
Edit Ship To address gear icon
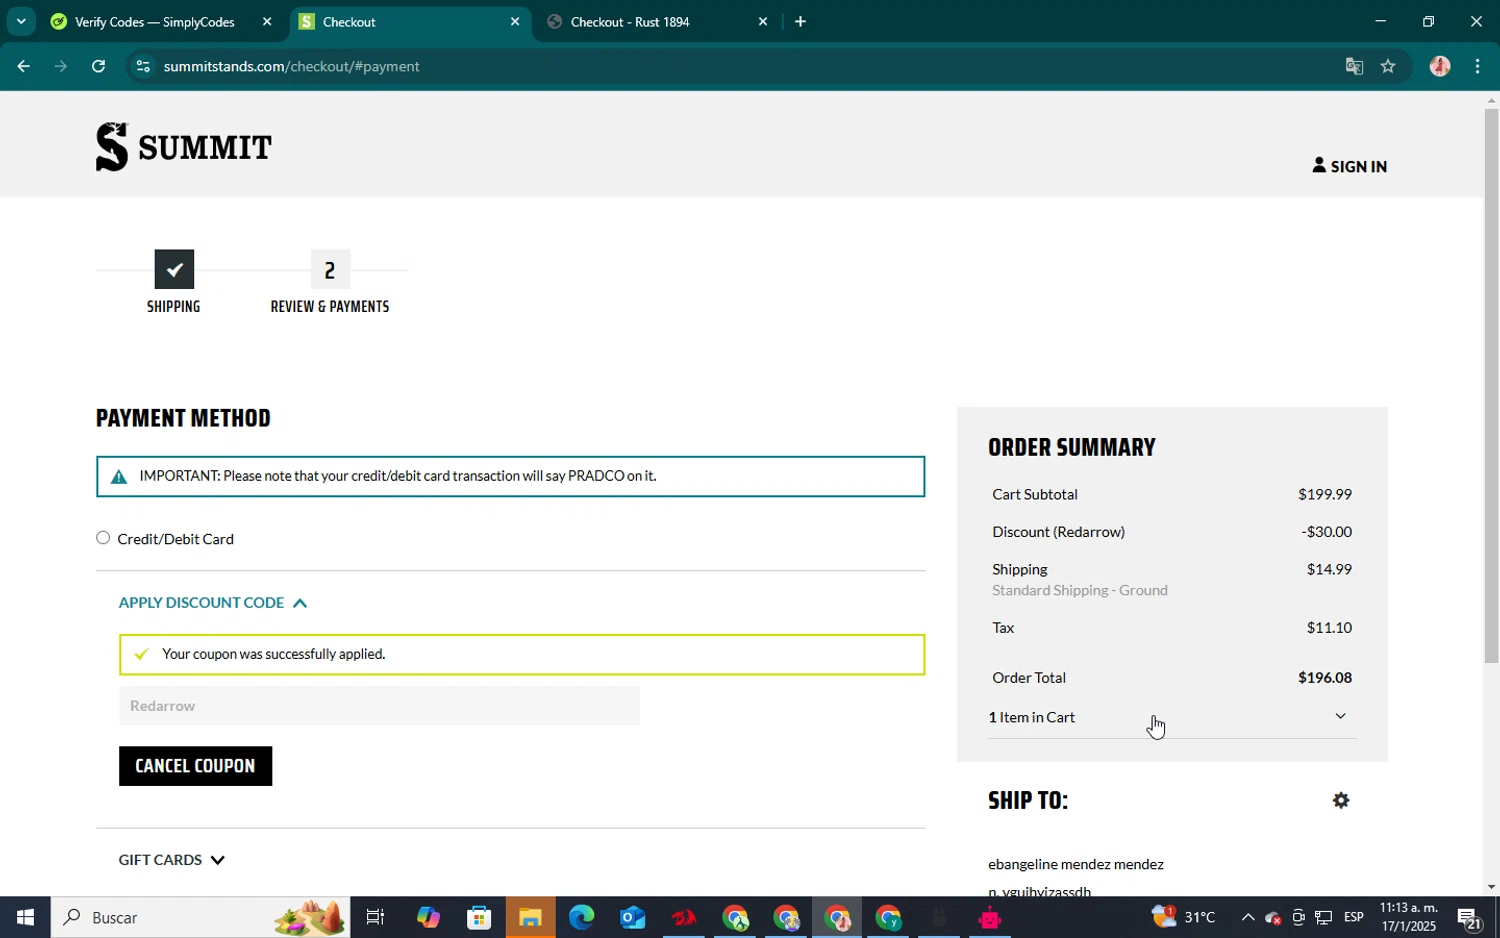coord(1341,800)
